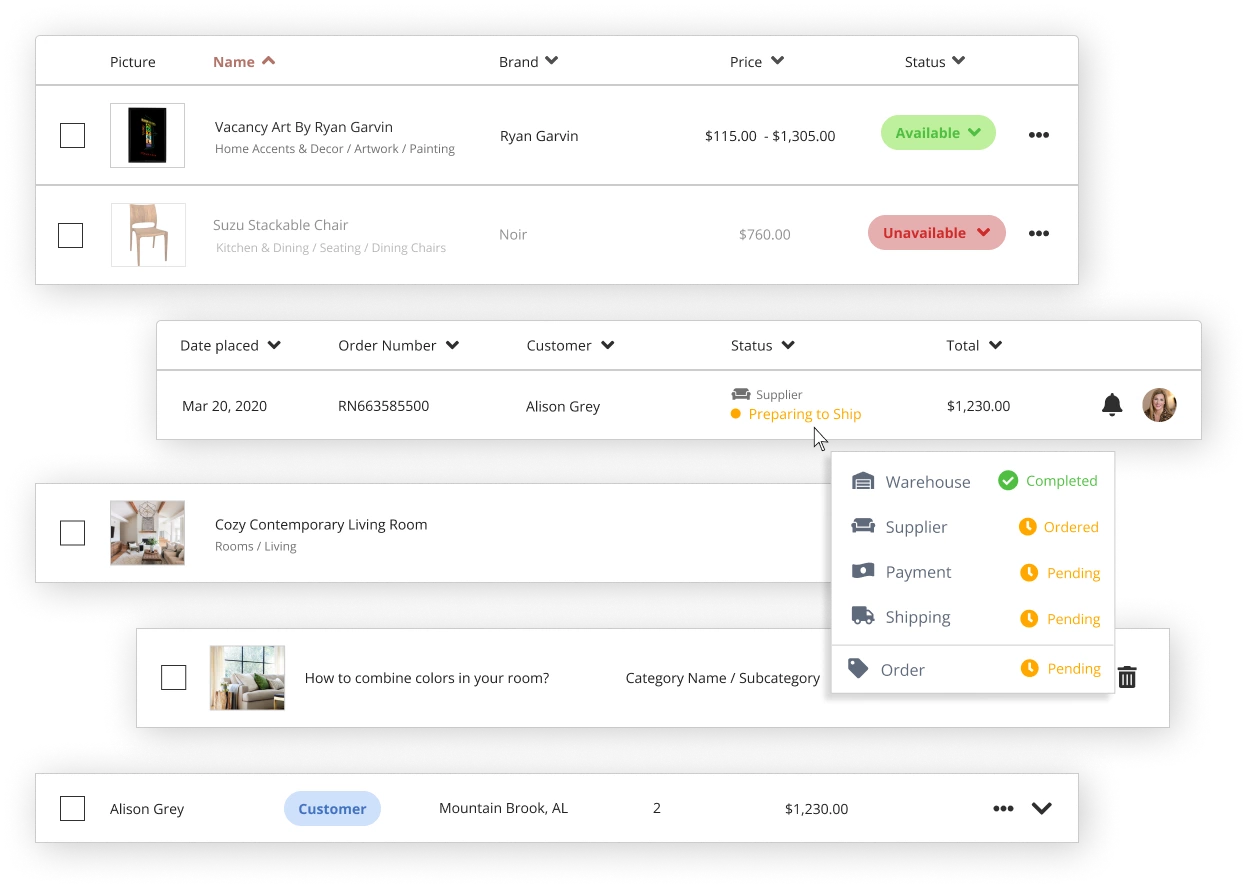This screenshot has height=888, width=1247.
Task: Sort orders by Customer column
Action: coord(570,345)
